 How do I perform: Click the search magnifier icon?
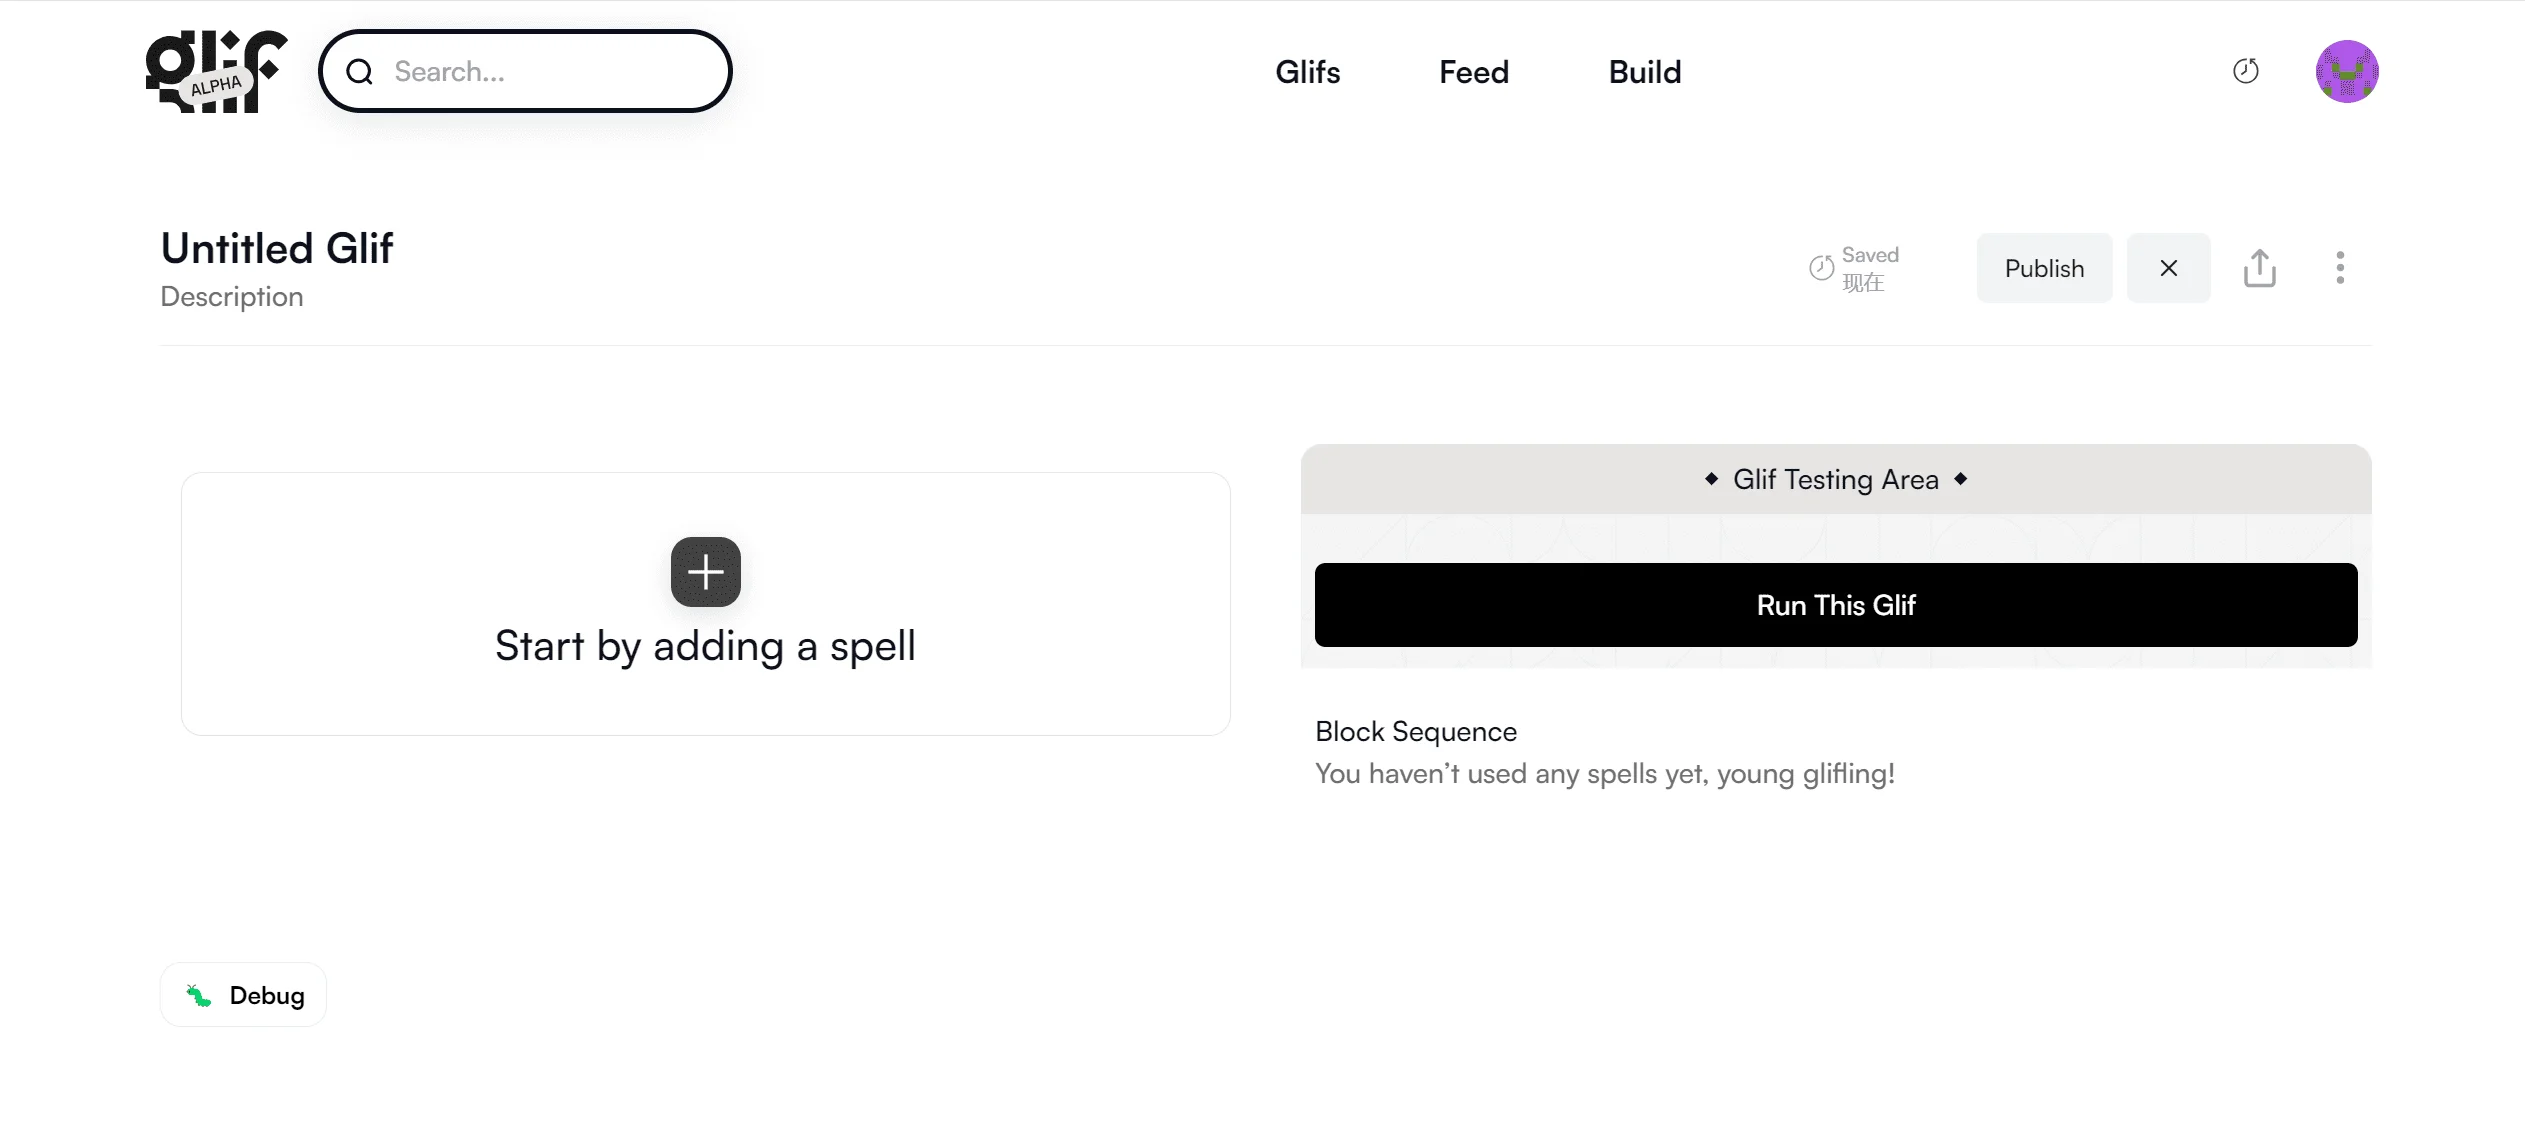360,72
